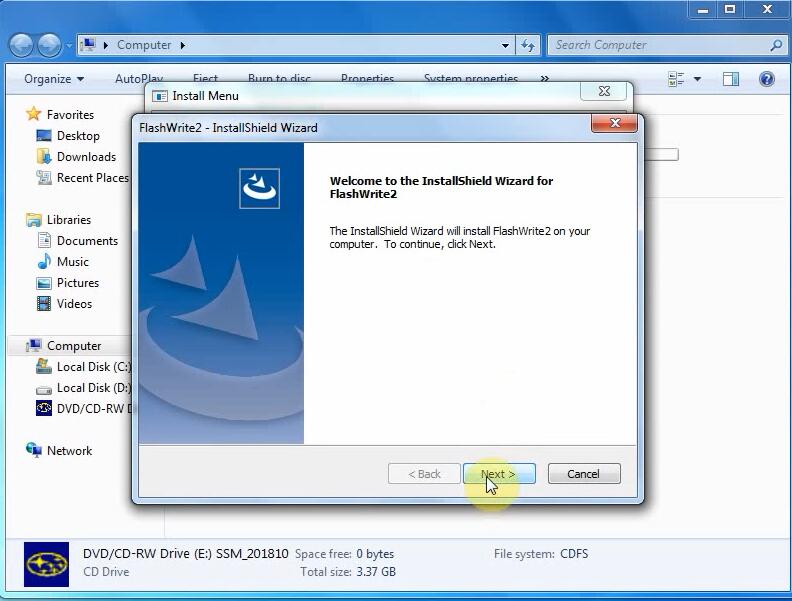Click the Local Disk (C:) drive icon
The height and width of the screenshot is (601, 792).
(44, 366)
